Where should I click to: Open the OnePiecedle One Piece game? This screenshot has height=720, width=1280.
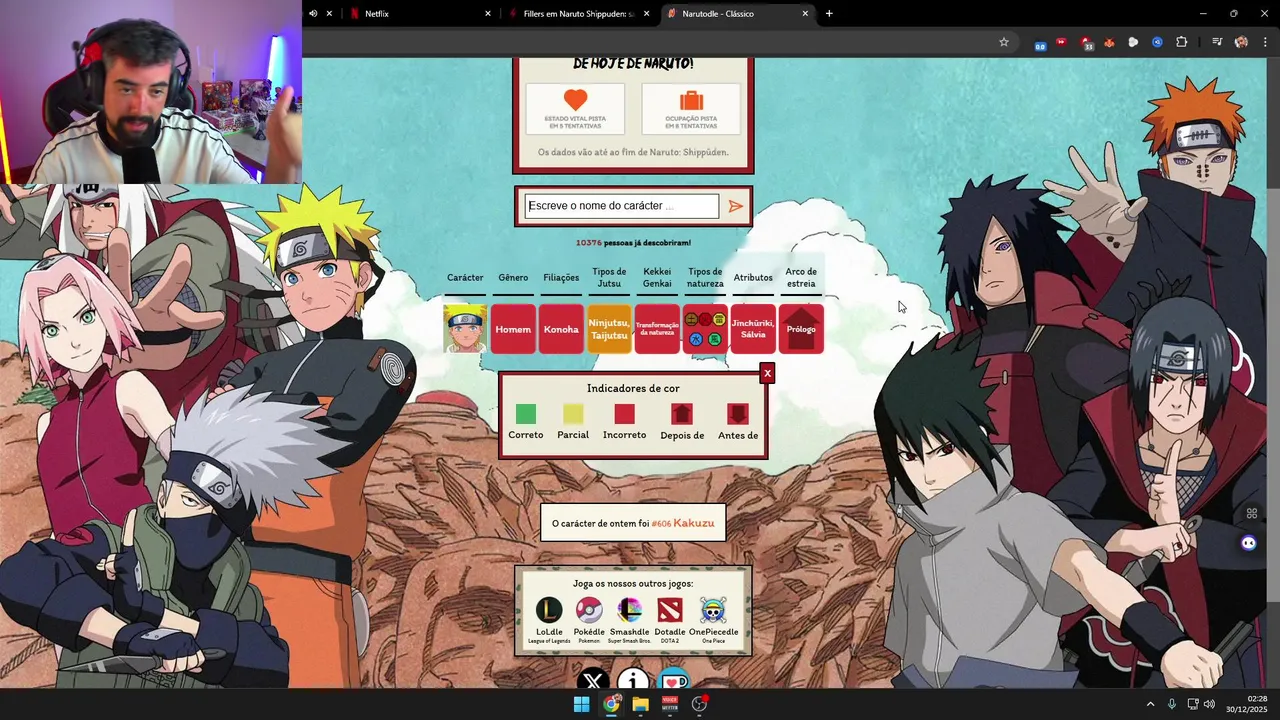(713, 610)
